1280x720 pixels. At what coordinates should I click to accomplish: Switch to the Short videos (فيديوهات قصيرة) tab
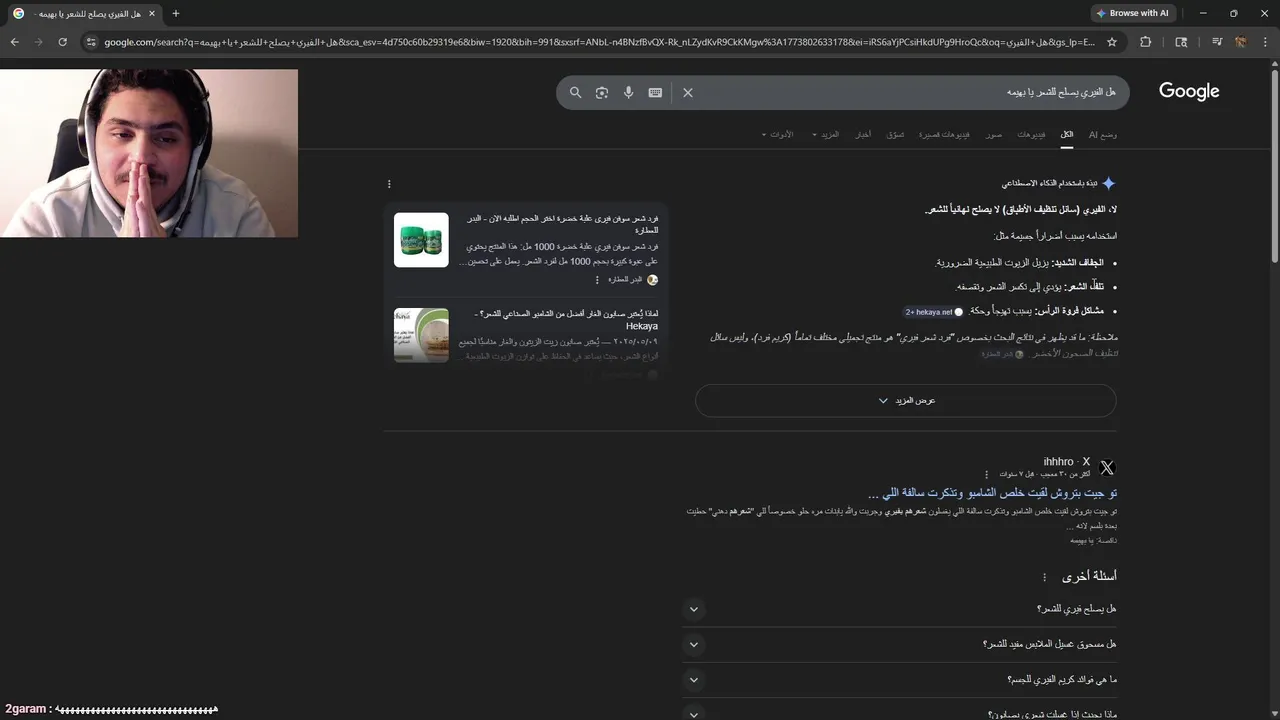click(x=944, y=134)
